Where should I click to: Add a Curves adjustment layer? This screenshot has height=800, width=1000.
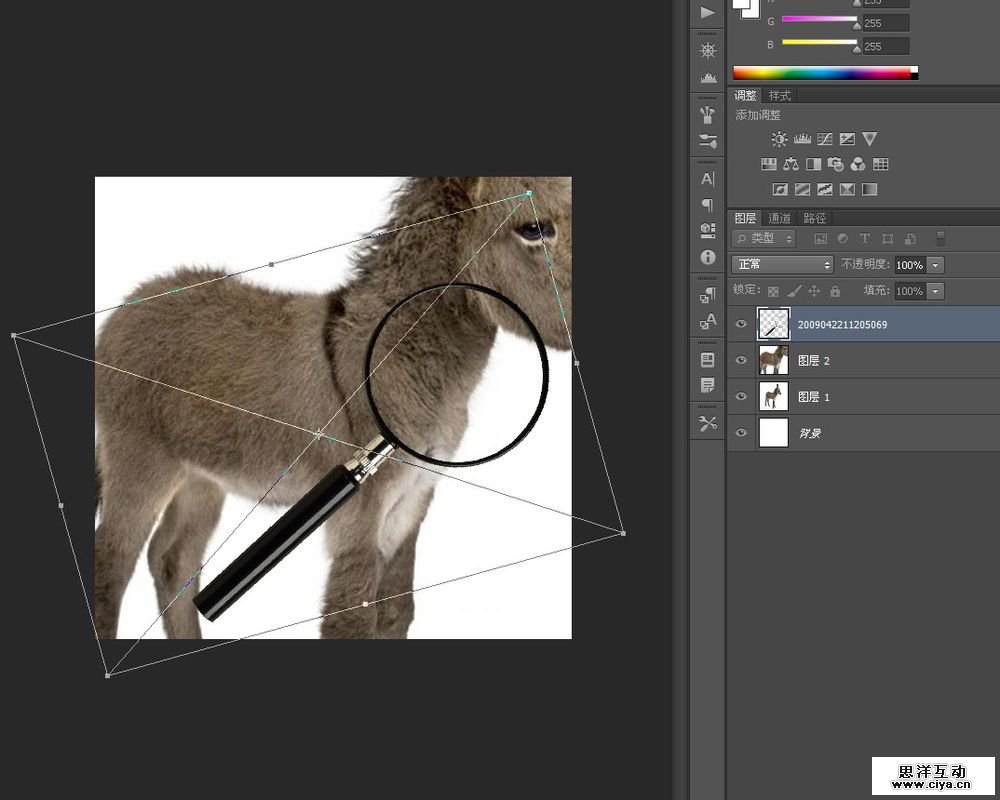(825, 140)
